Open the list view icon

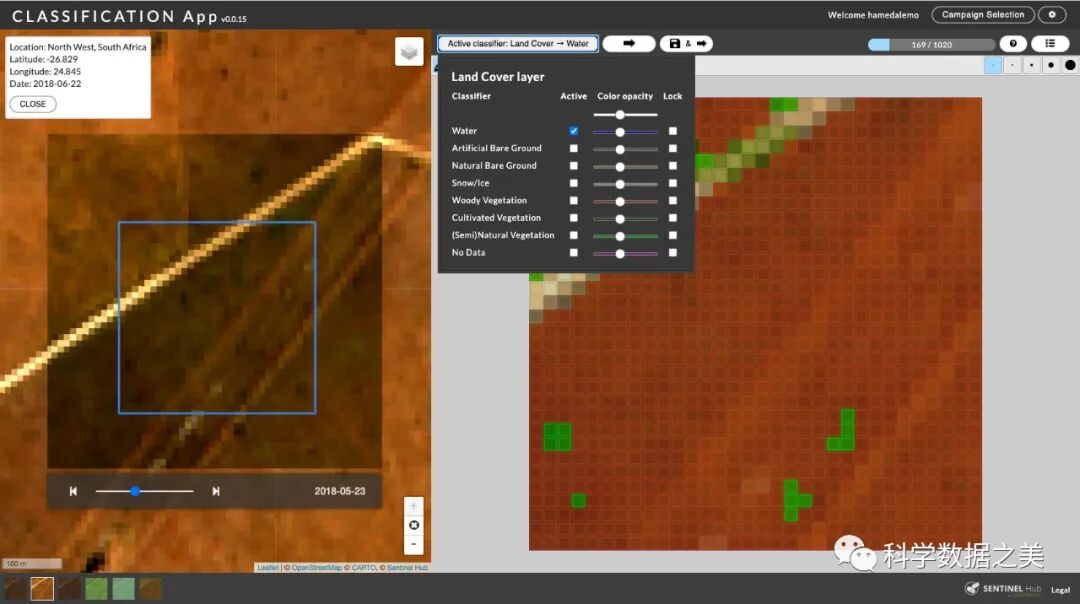point(1049,44)
